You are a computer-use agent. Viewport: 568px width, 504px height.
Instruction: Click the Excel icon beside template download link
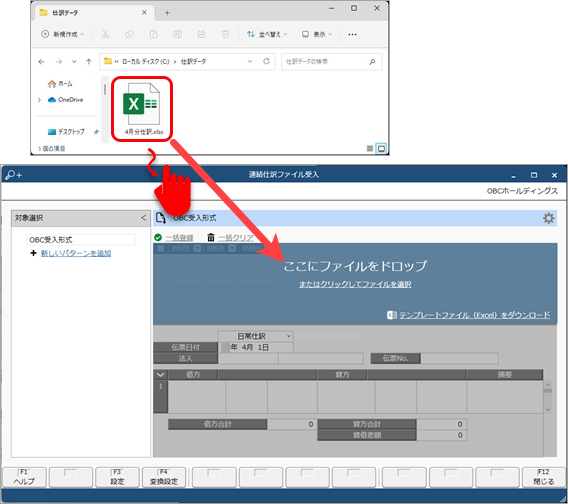coord(392,315)
